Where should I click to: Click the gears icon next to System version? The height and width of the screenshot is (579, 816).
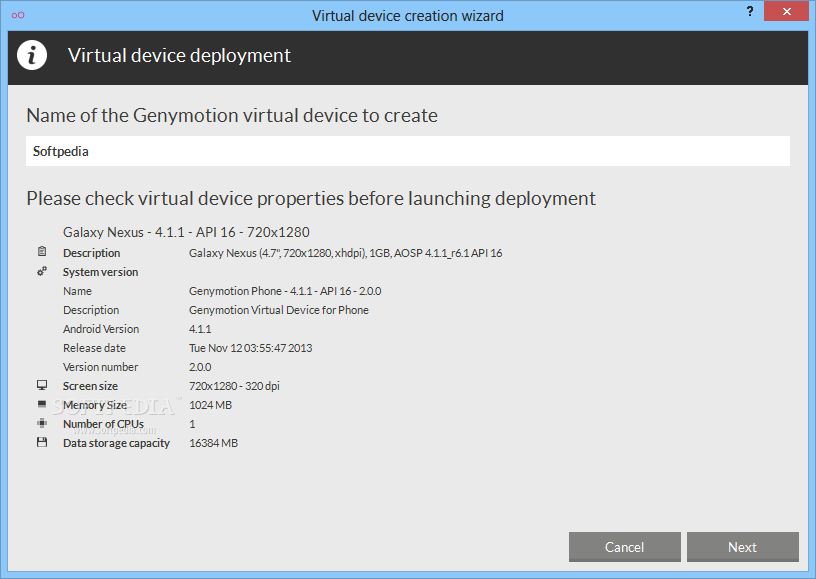42,271
